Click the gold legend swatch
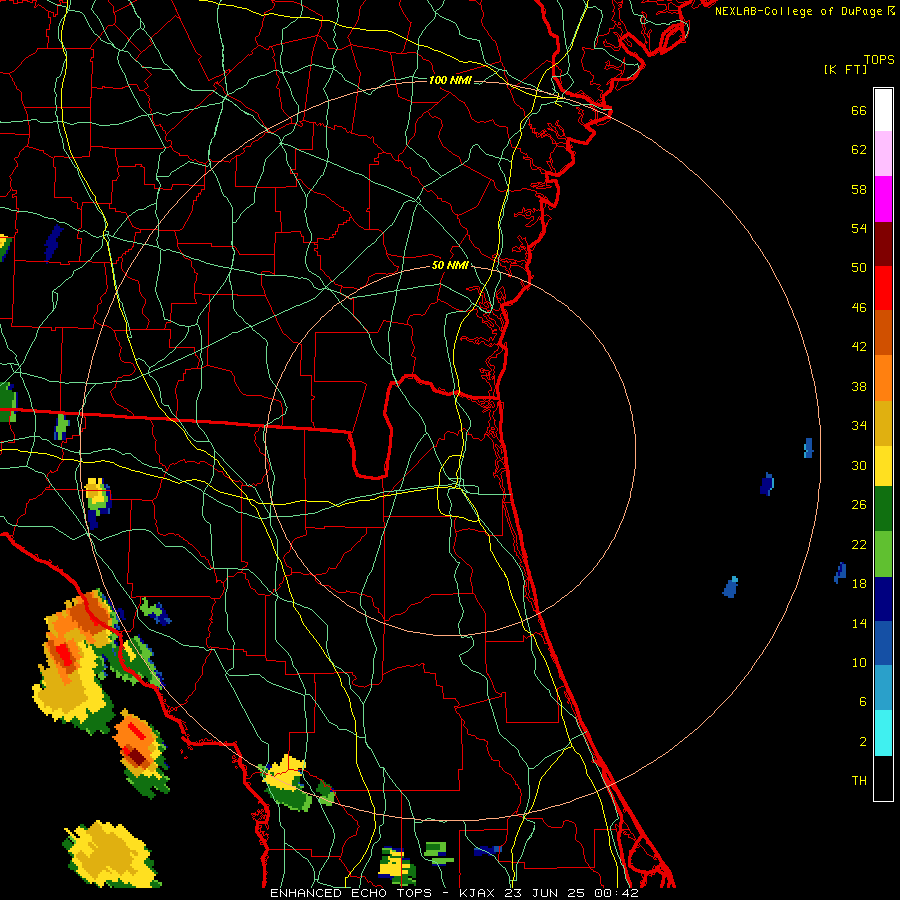The image size is (900, 900). pyautogui.click(x=883, y=423)
